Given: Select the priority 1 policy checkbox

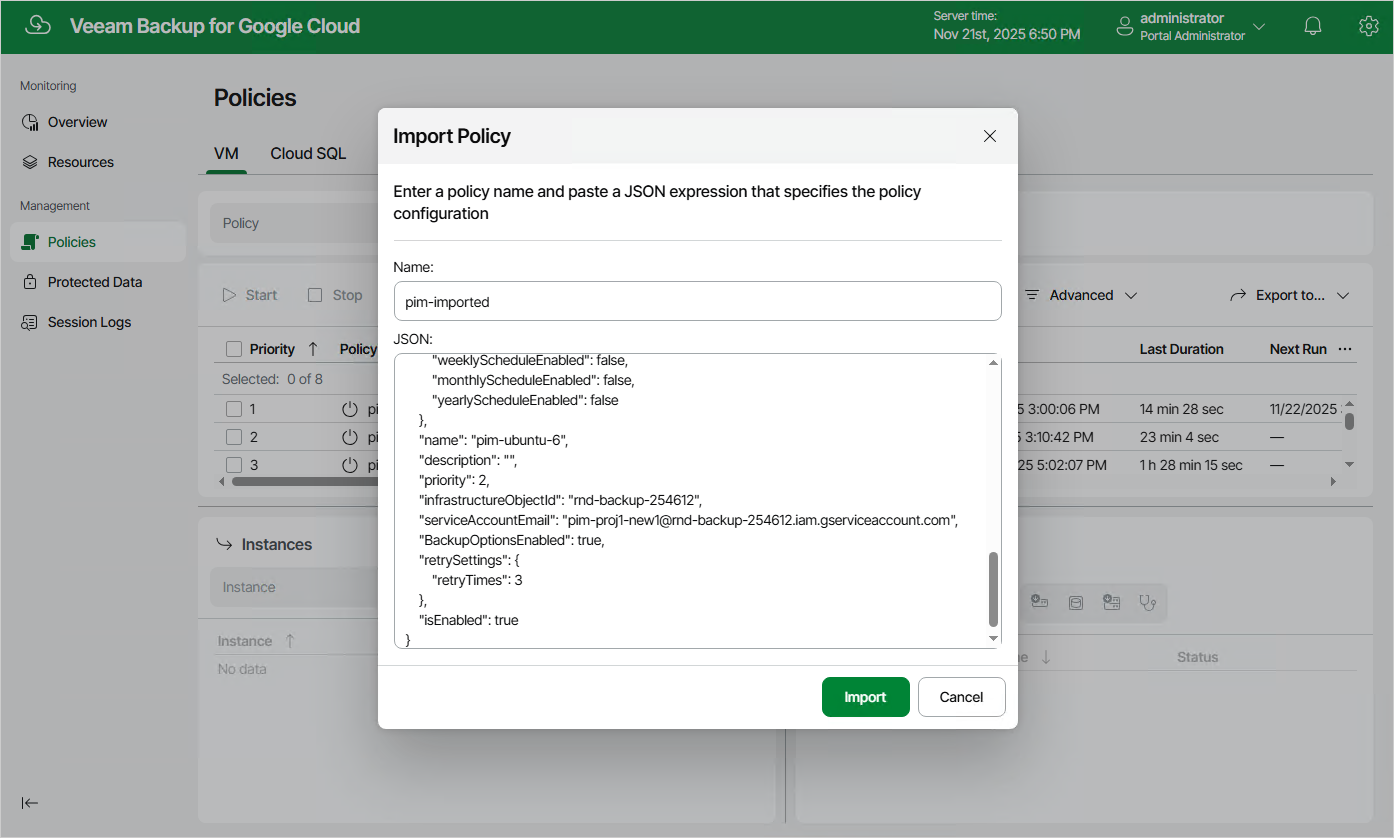Looking at the screenshot, I should 234,409.
